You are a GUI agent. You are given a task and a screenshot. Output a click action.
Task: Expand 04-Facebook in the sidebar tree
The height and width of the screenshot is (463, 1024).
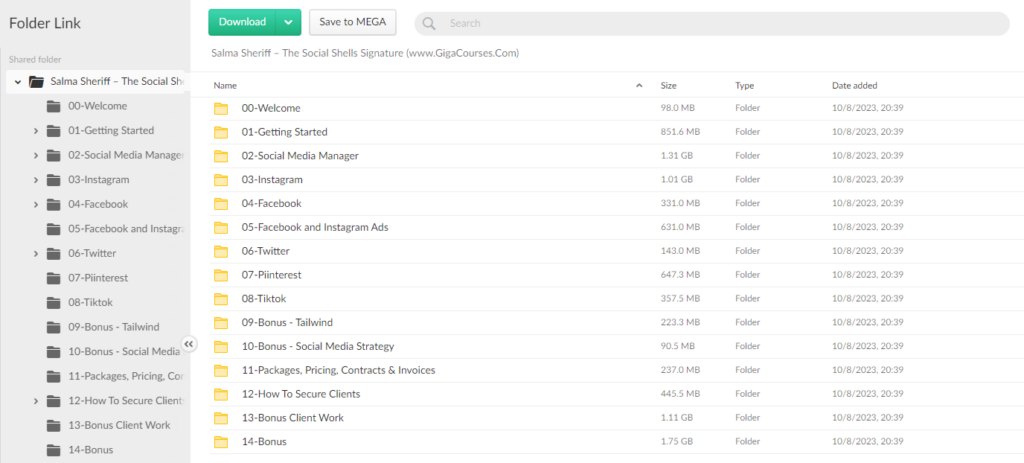(x=36, y=204)
